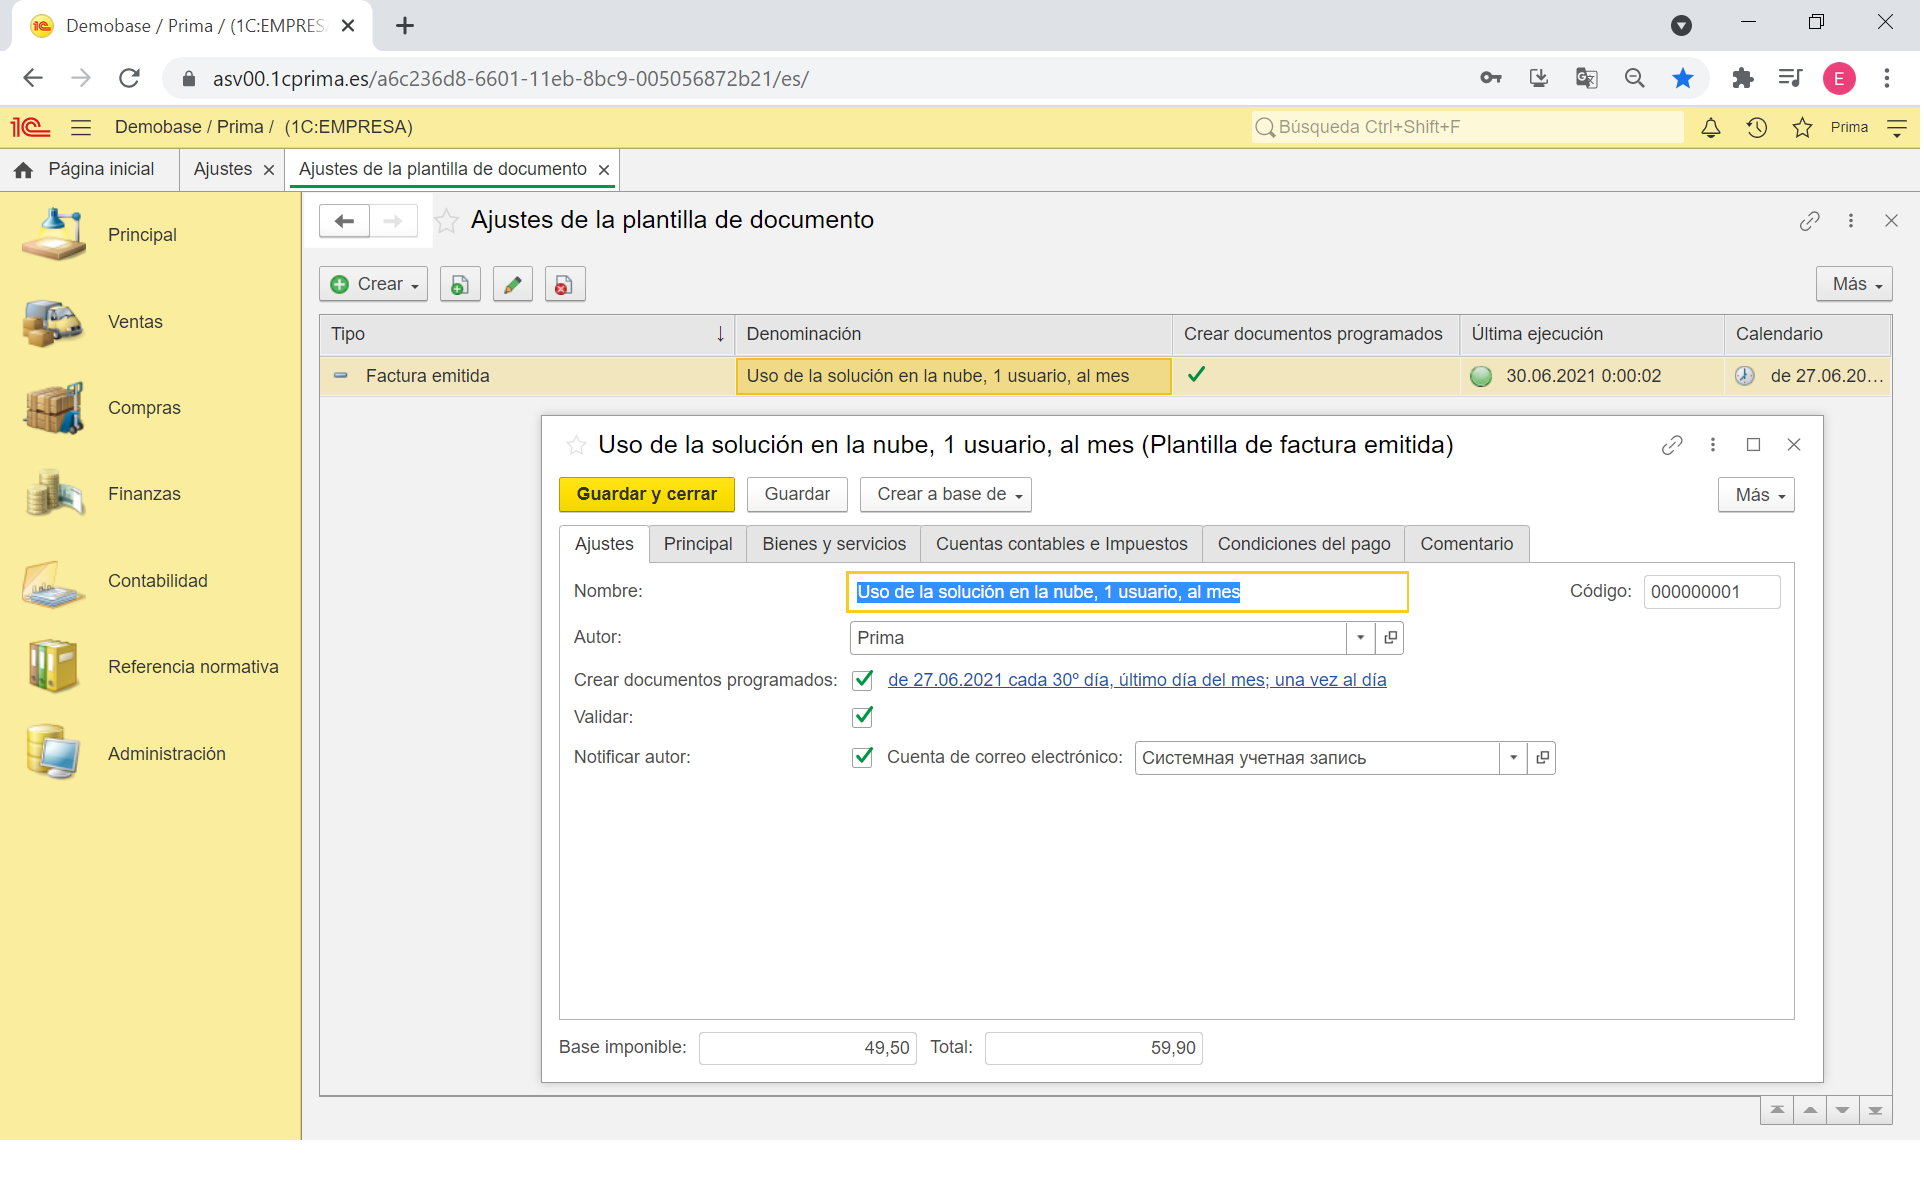Expand the Crear a base de menu
This screenshot has width=1924, height=1200.
947,495
